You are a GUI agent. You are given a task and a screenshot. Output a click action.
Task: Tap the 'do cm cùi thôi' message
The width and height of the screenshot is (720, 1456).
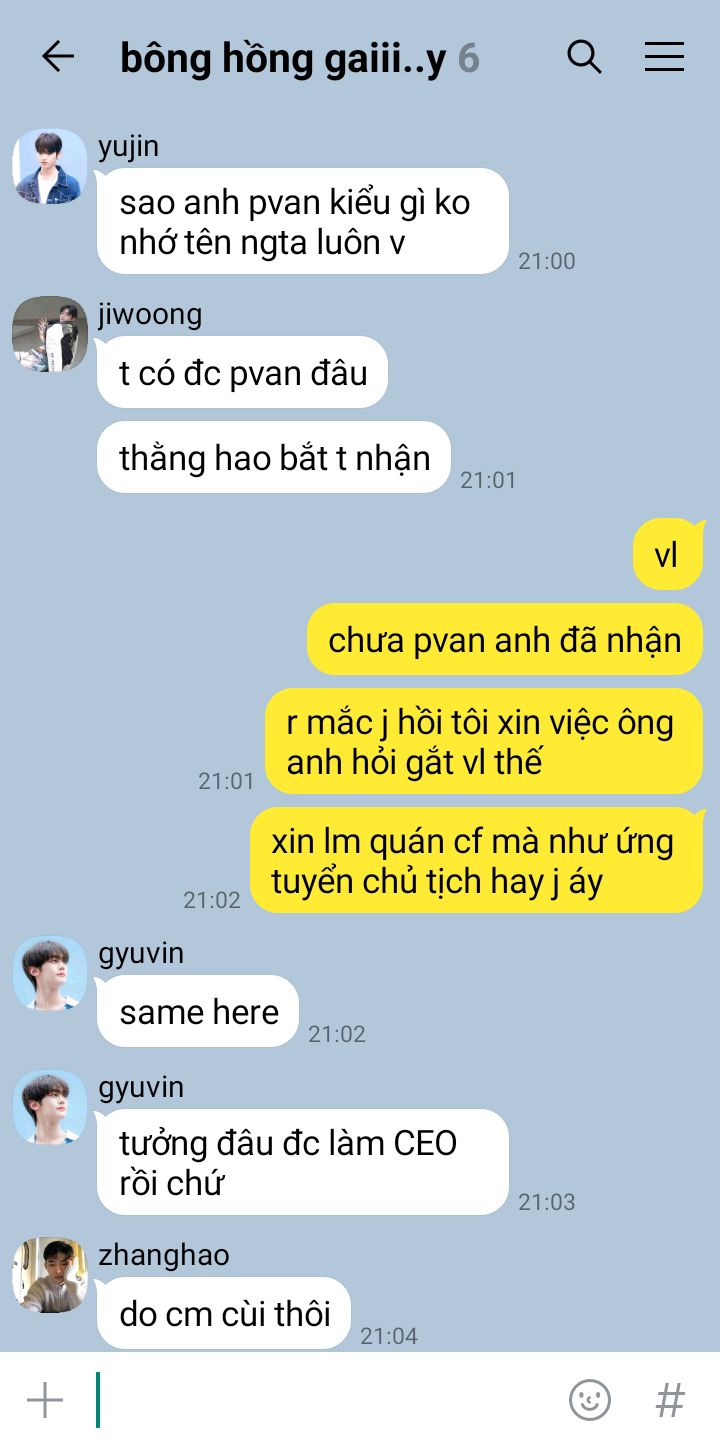coord(224,1313)
